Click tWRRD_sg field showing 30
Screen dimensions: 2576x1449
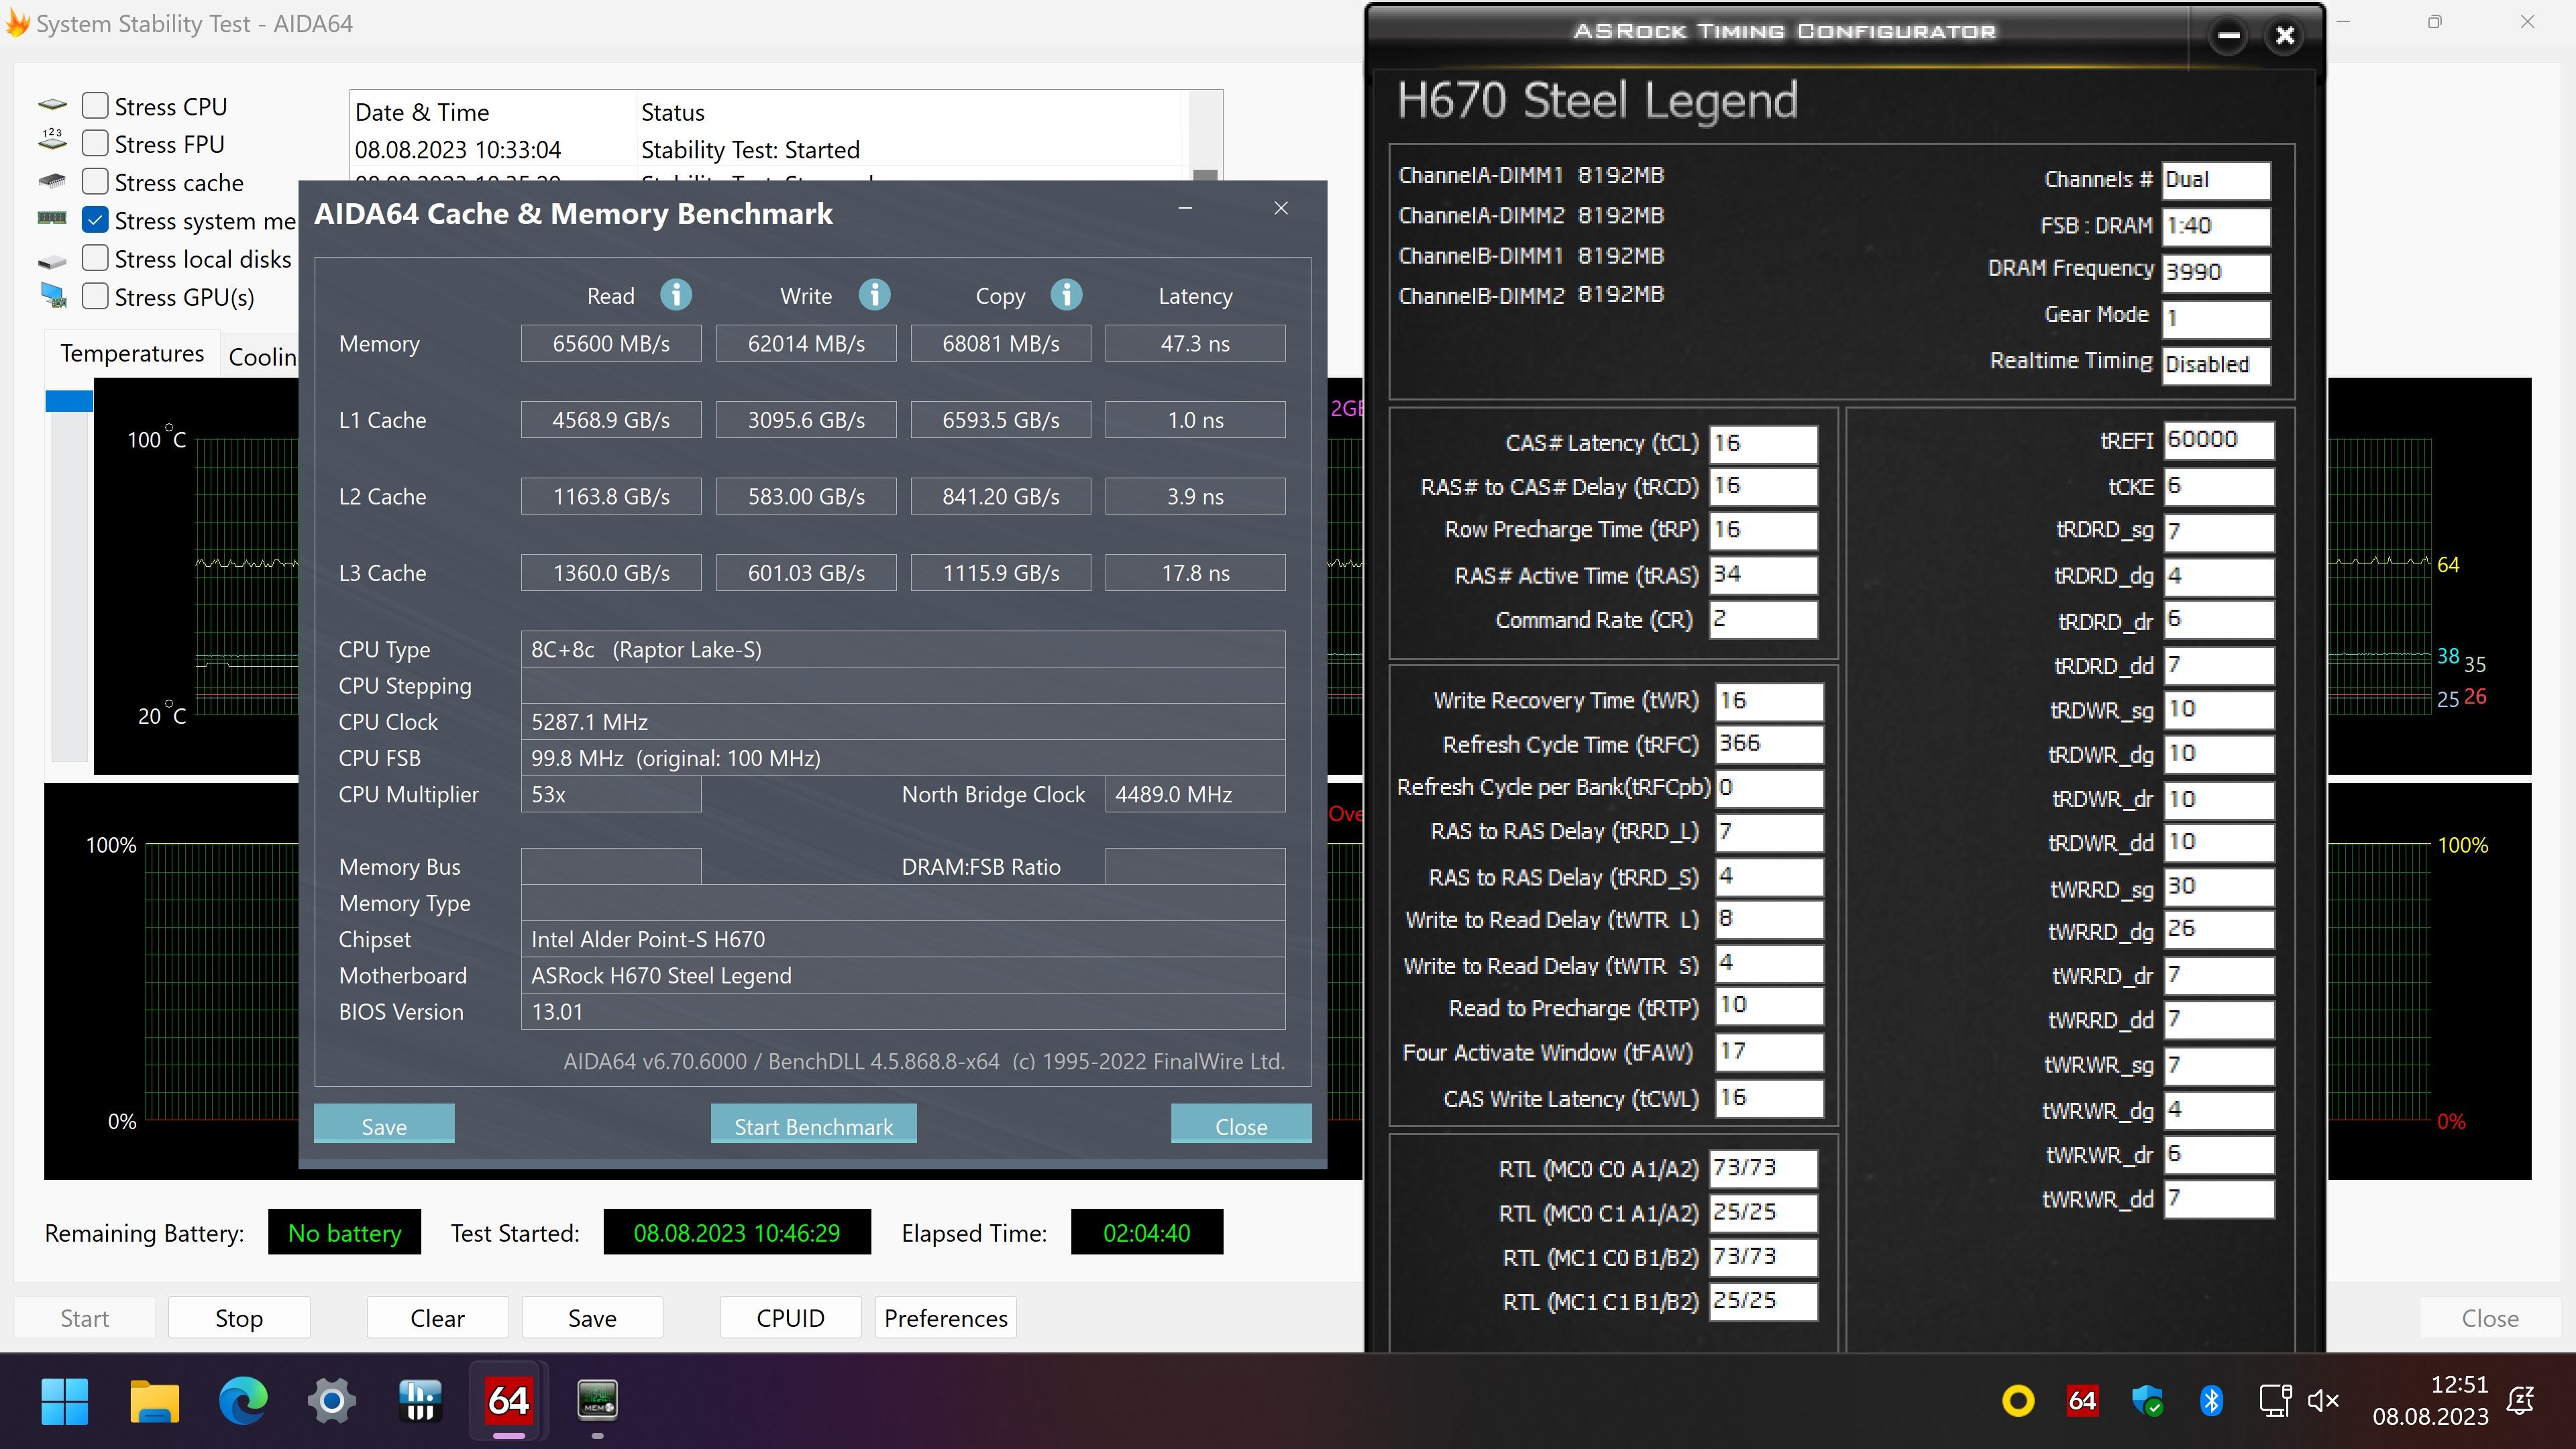pyautogui.click(x=2219, y=887)
